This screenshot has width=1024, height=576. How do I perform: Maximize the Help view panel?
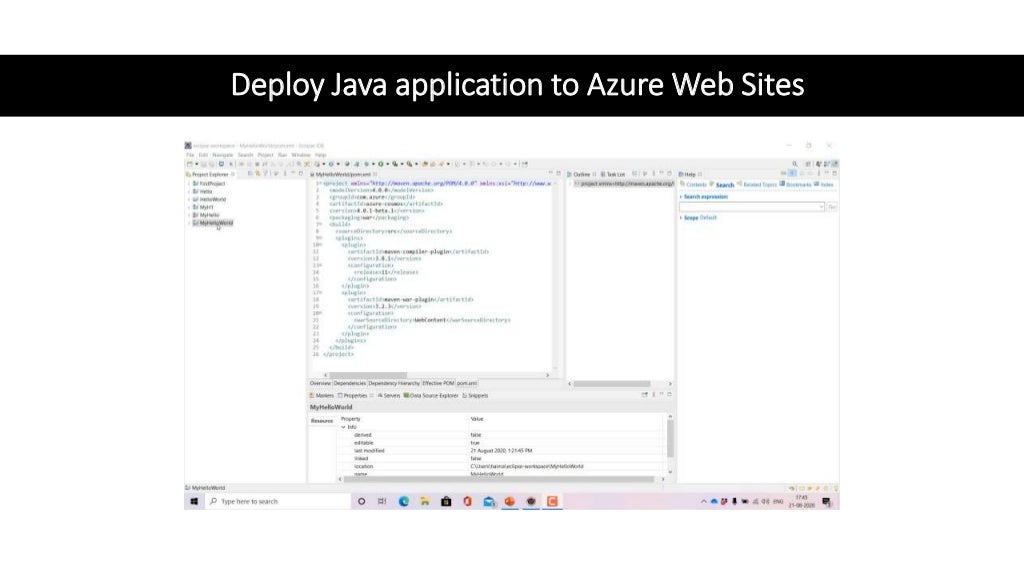tap(835, 174)
